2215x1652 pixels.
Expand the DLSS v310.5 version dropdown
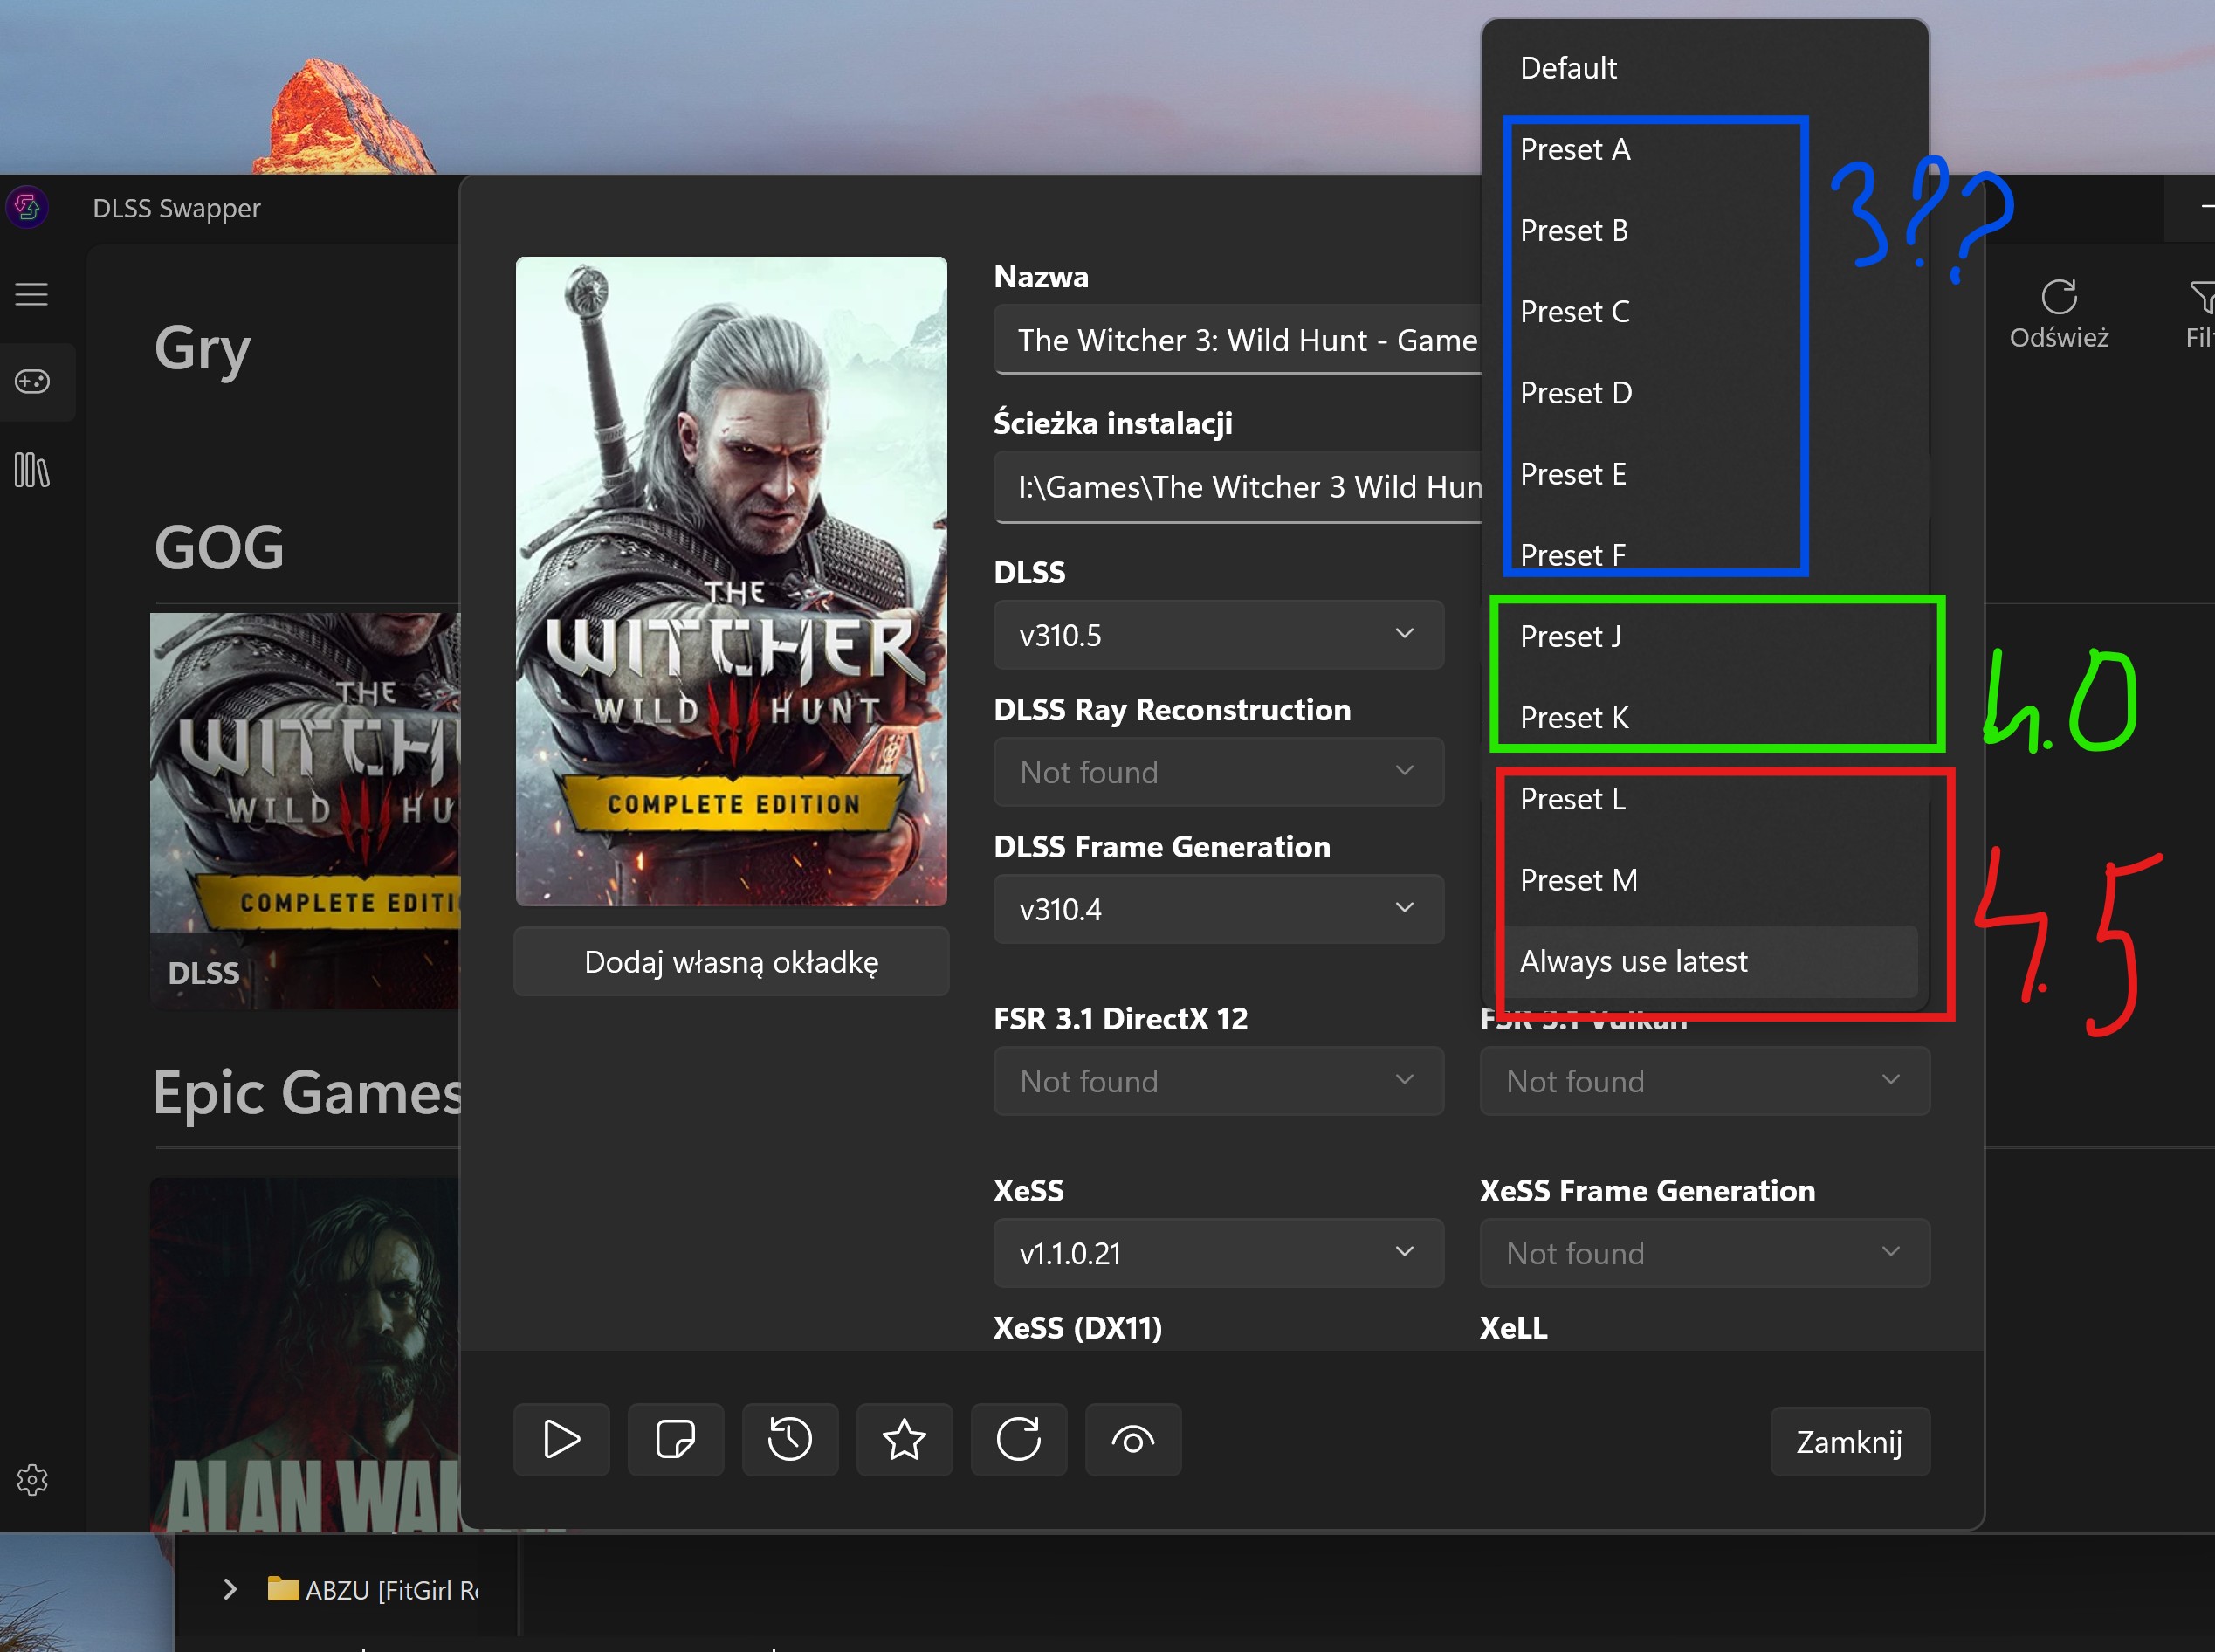tap(1218, 635)
